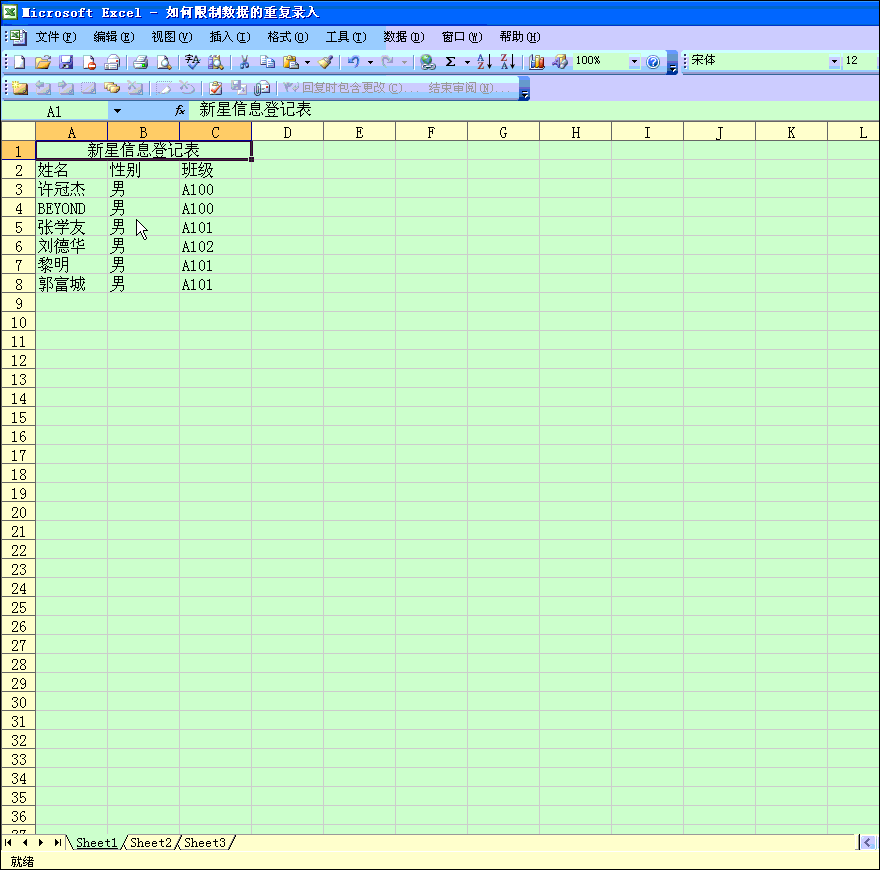
Task: Click the Print icon
Action: tap(141, 62)
